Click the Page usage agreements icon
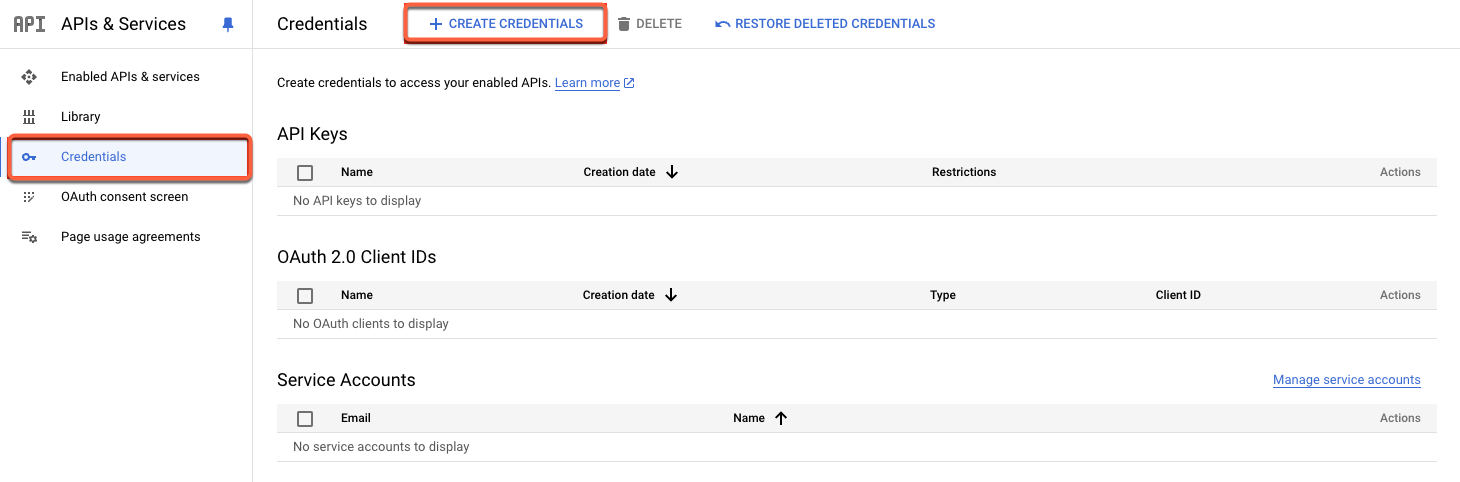 click(x=29, y=237)
